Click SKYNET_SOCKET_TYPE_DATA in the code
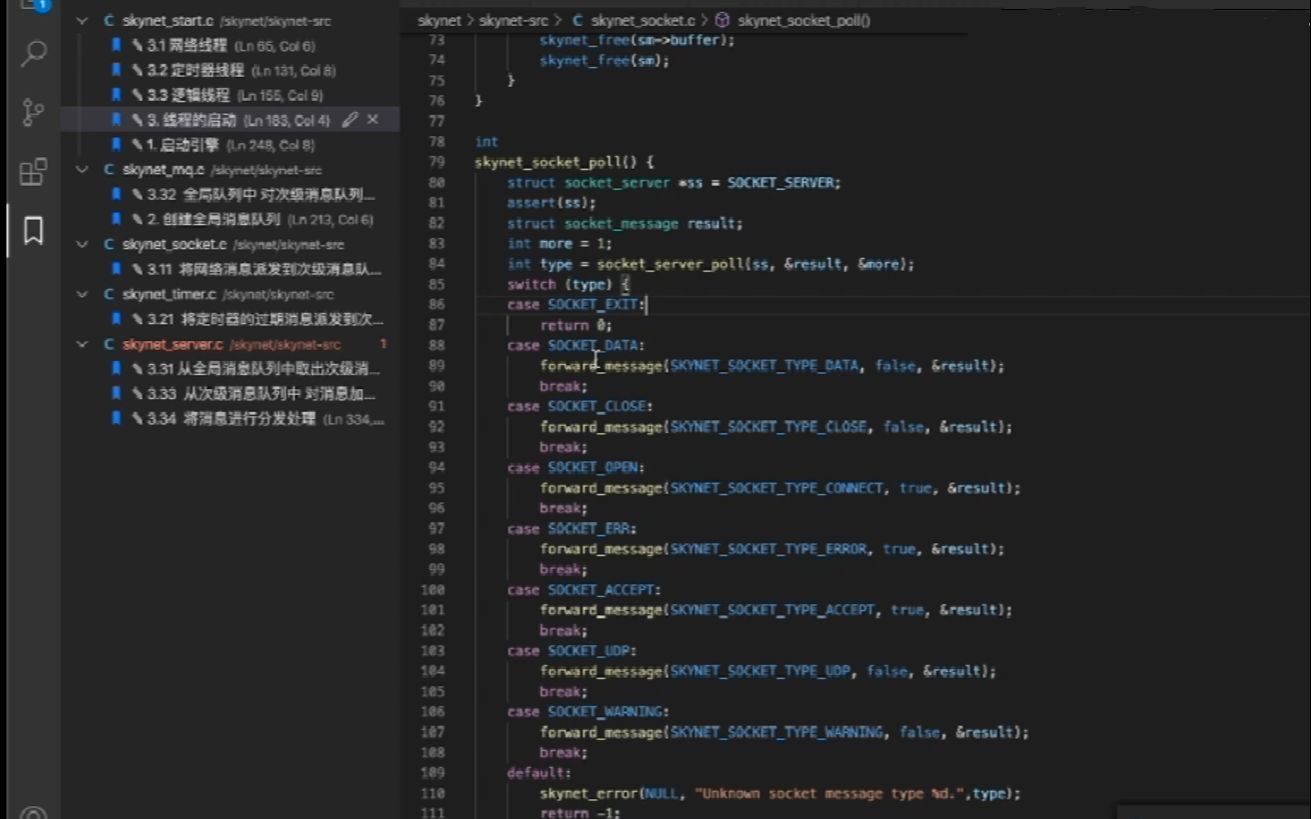 tap(764, 366)
